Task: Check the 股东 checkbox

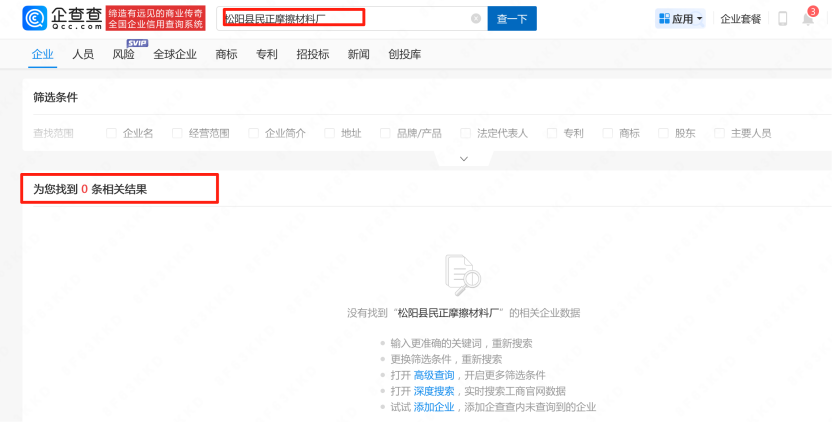Action: pos(663,133)
